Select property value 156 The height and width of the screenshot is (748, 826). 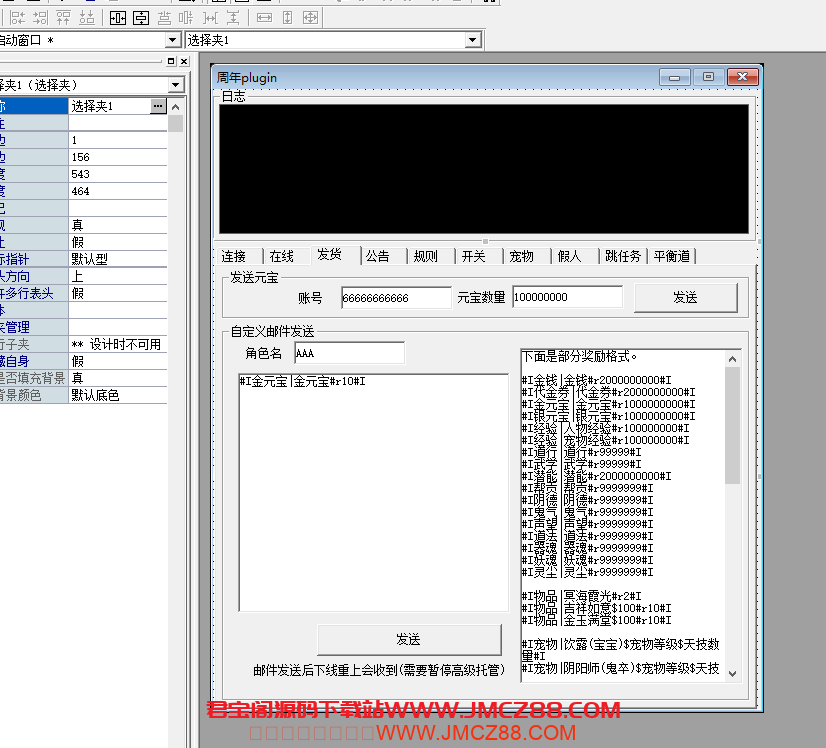[x=118, y=157]
